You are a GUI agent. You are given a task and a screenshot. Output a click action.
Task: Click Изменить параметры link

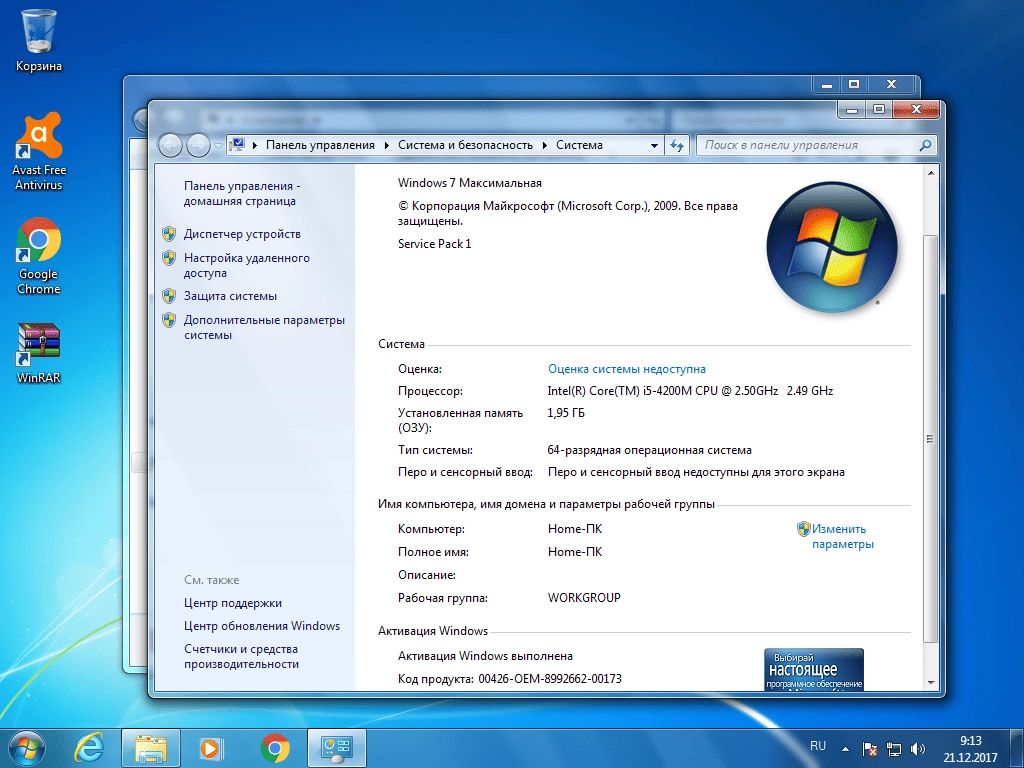click(842, 536)
